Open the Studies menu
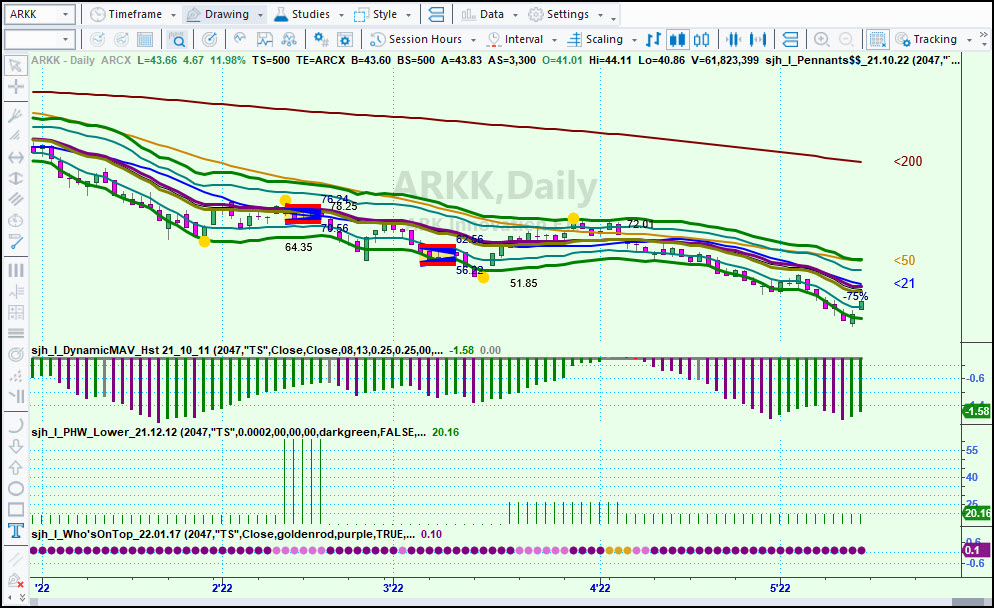The width and height of the screenshot is (994, 608). [x=302, y=15]
